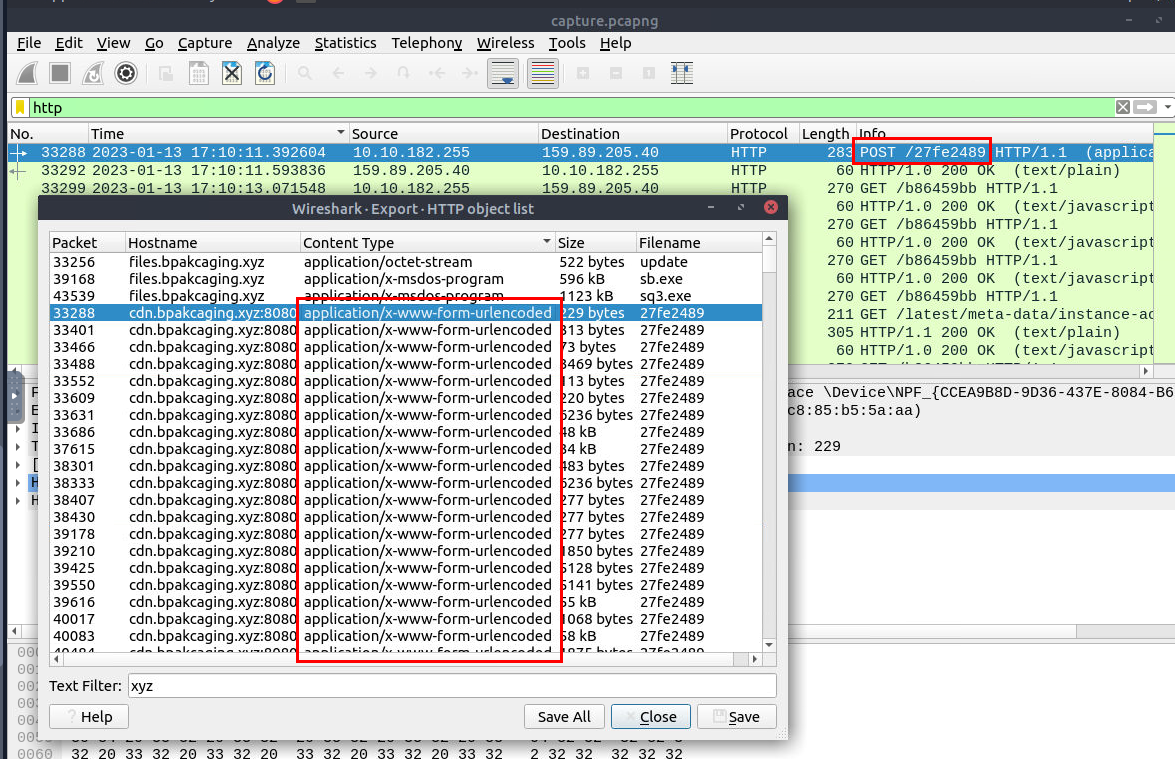Image resolution: width=1175 pixels, height=759 pixels.
Task: Restart the current capture
Action: pos(92,73)
